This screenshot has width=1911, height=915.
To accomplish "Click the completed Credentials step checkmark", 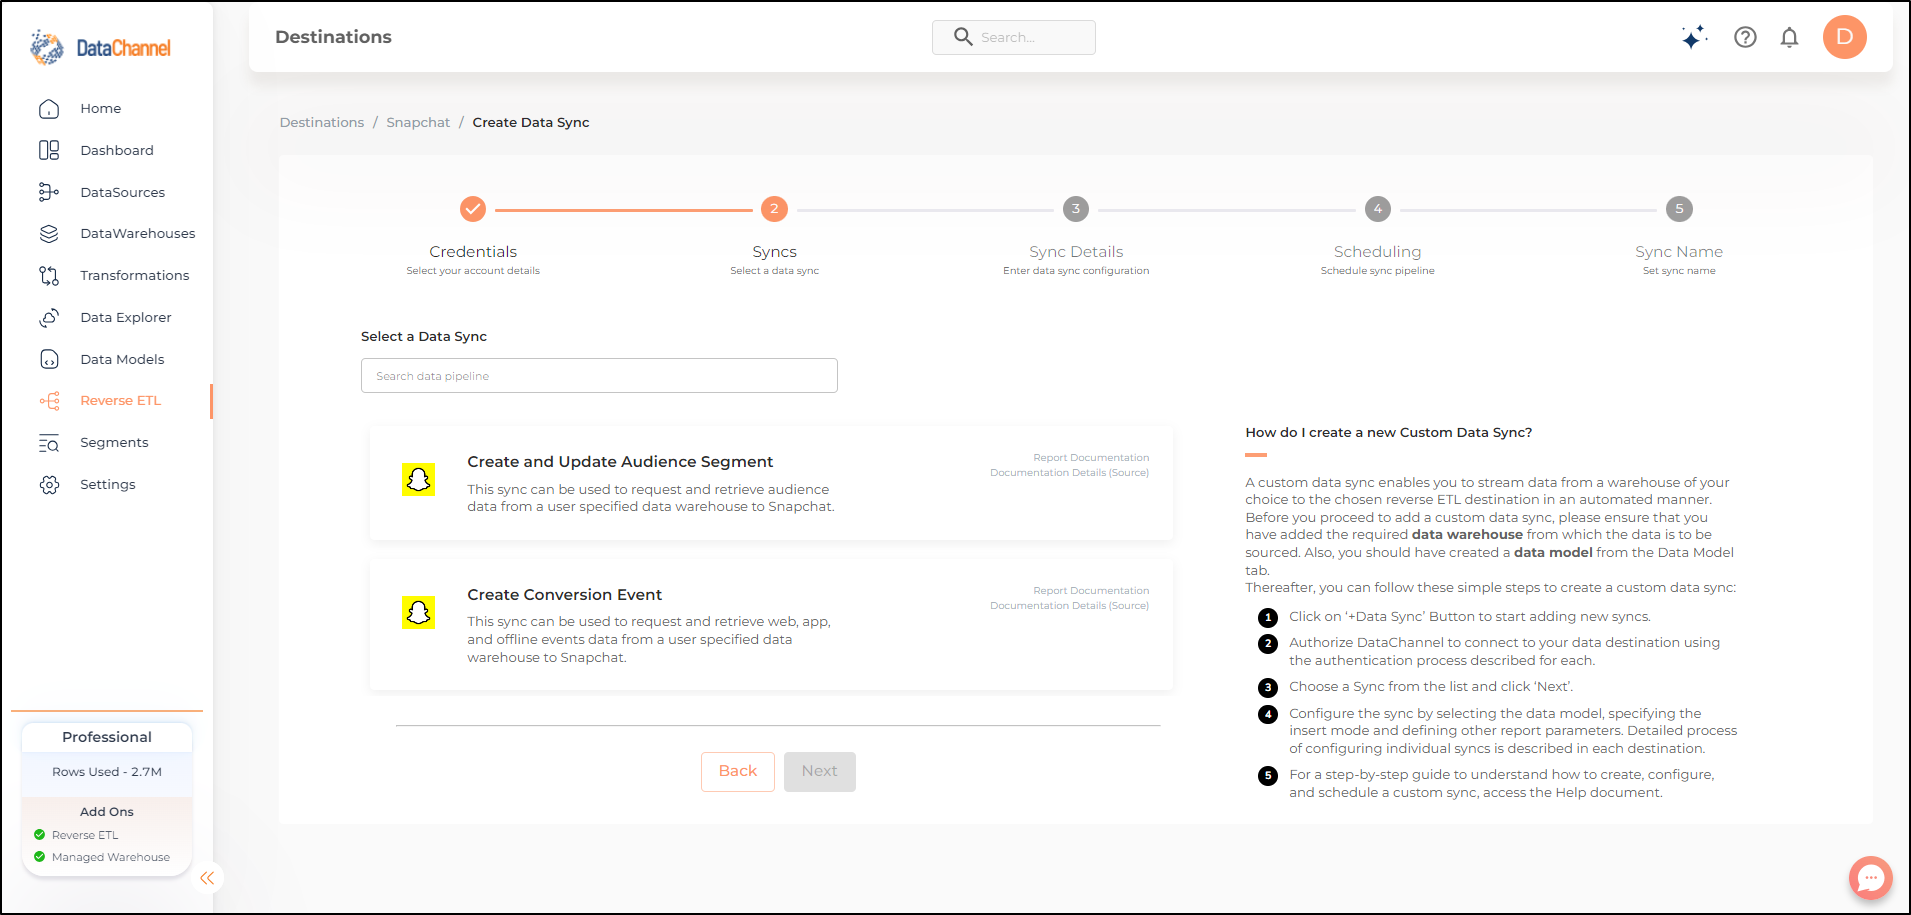I will (473, 209).
